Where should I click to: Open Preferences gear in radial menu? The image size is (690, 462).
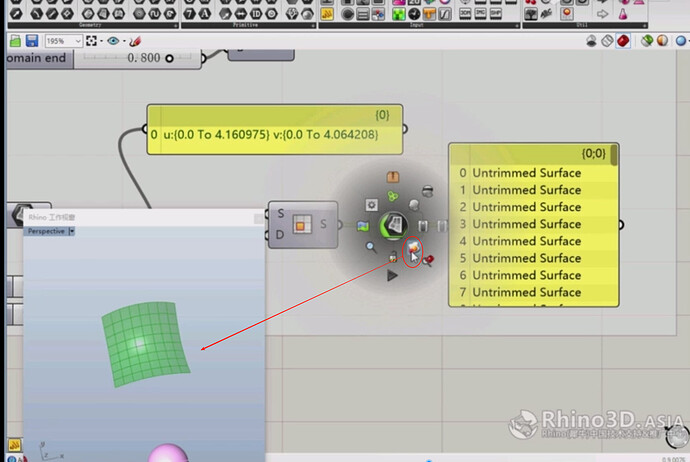pos(371,205)
